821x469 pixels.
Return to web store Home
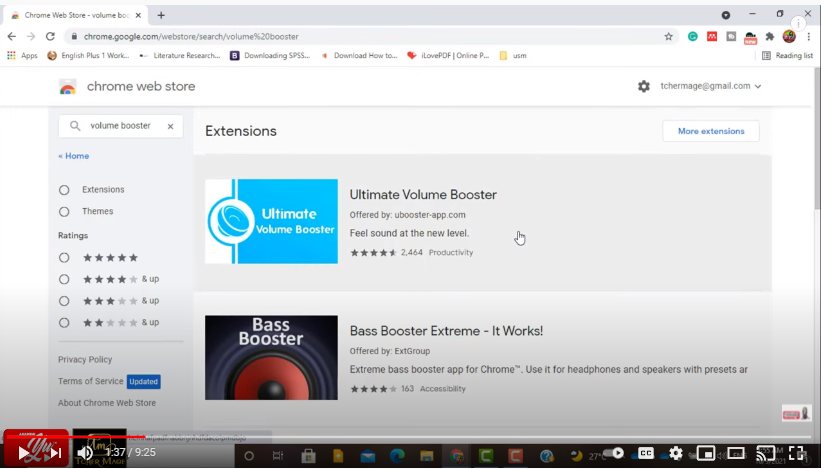pos(73,156)
